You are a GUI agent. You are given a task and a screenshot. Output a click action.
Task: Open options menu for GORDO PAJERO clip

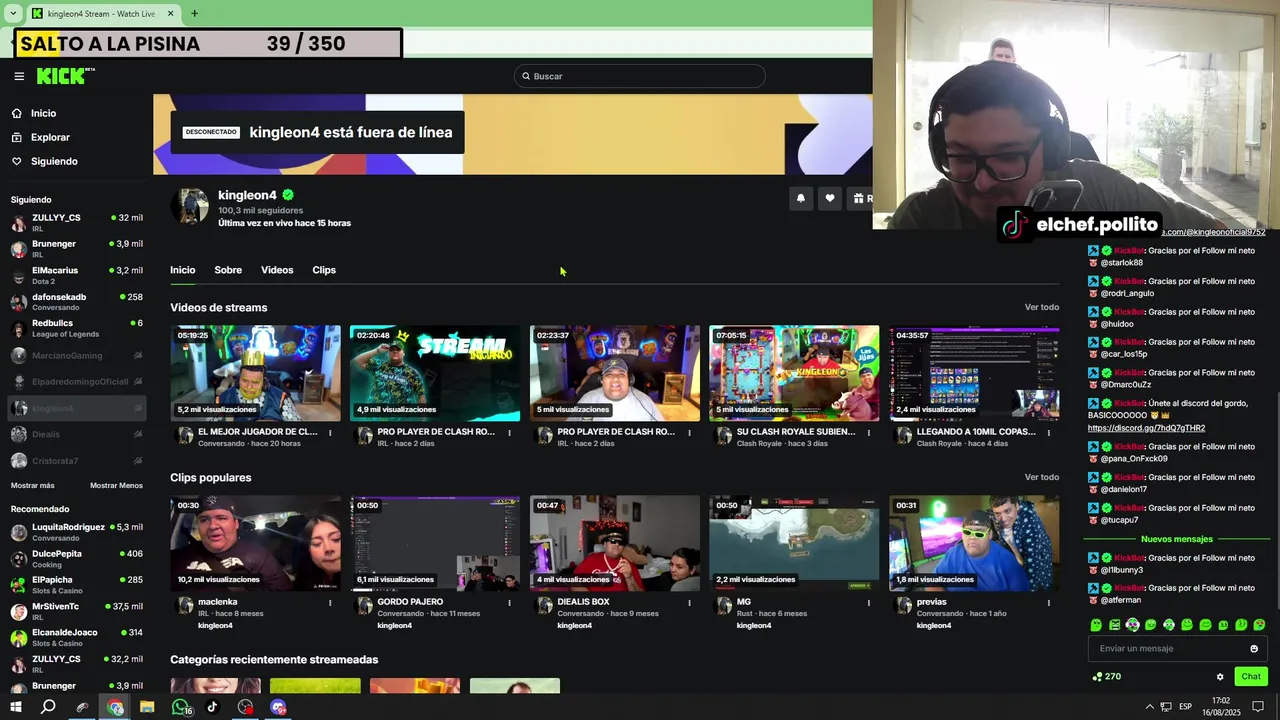(x=509, y=603)
